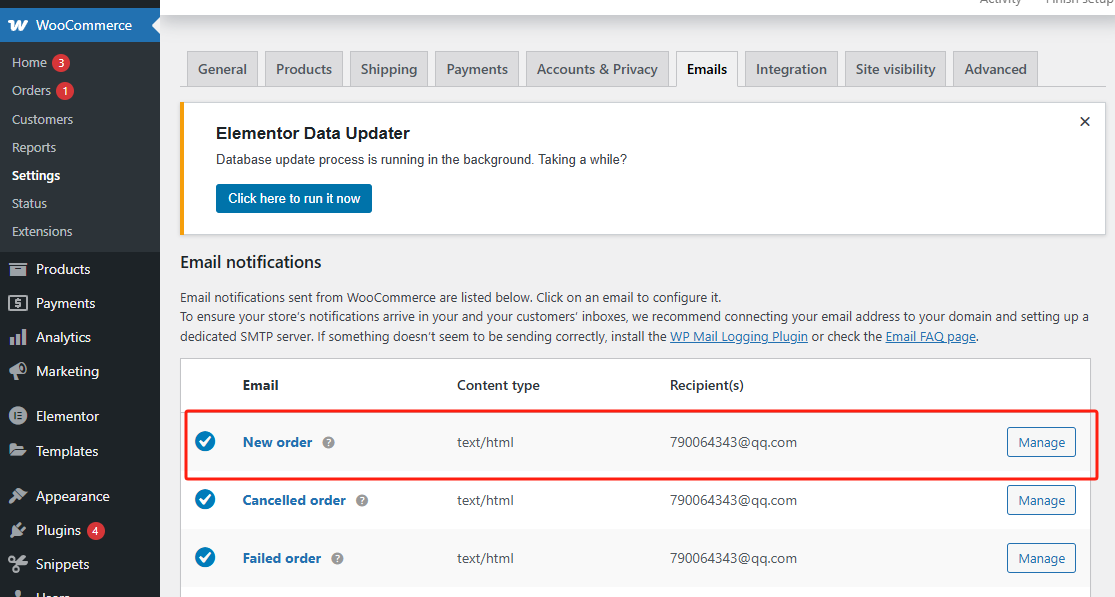Open the New order email link
1115x597 pixels.
277,442
